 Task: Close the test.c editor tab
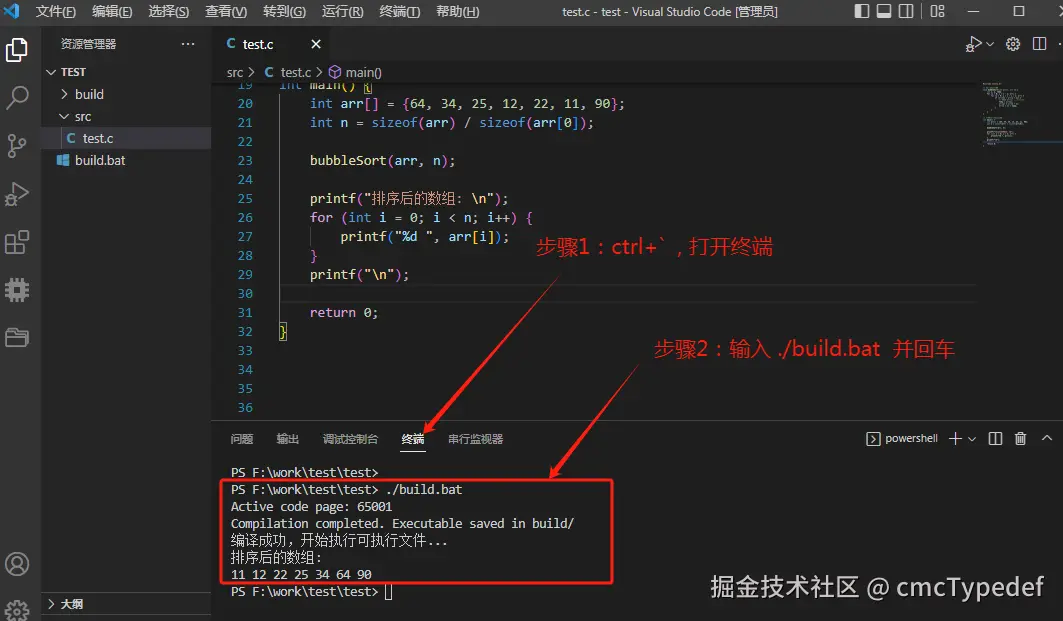[x=315, y=44]
